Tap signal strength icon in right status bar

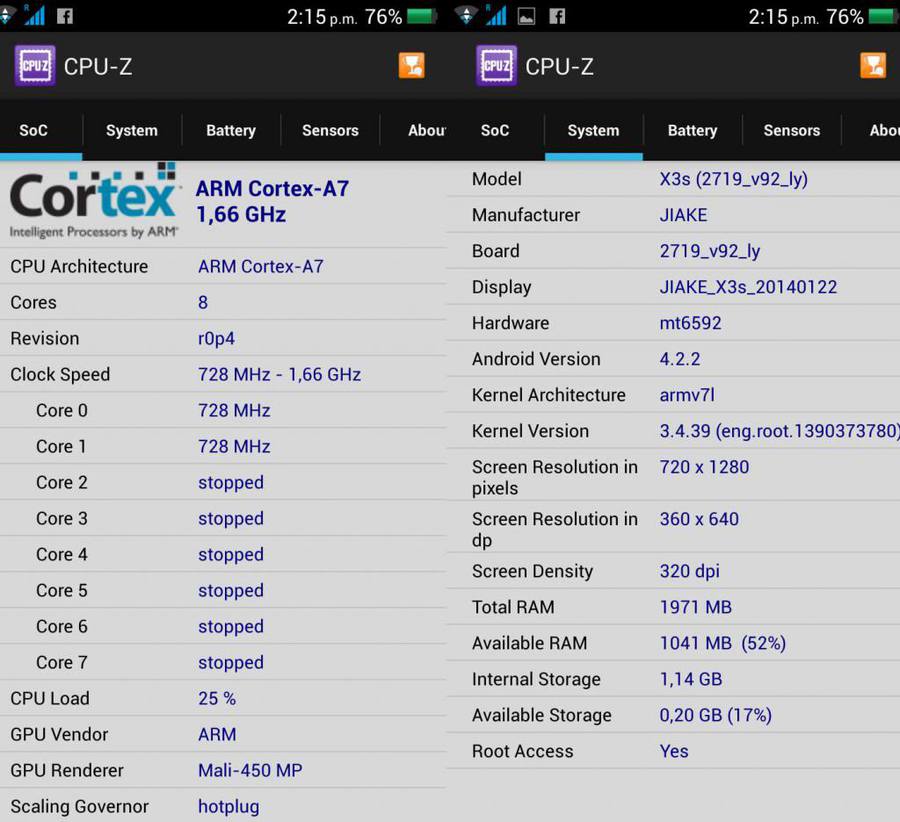coord(496,15)
